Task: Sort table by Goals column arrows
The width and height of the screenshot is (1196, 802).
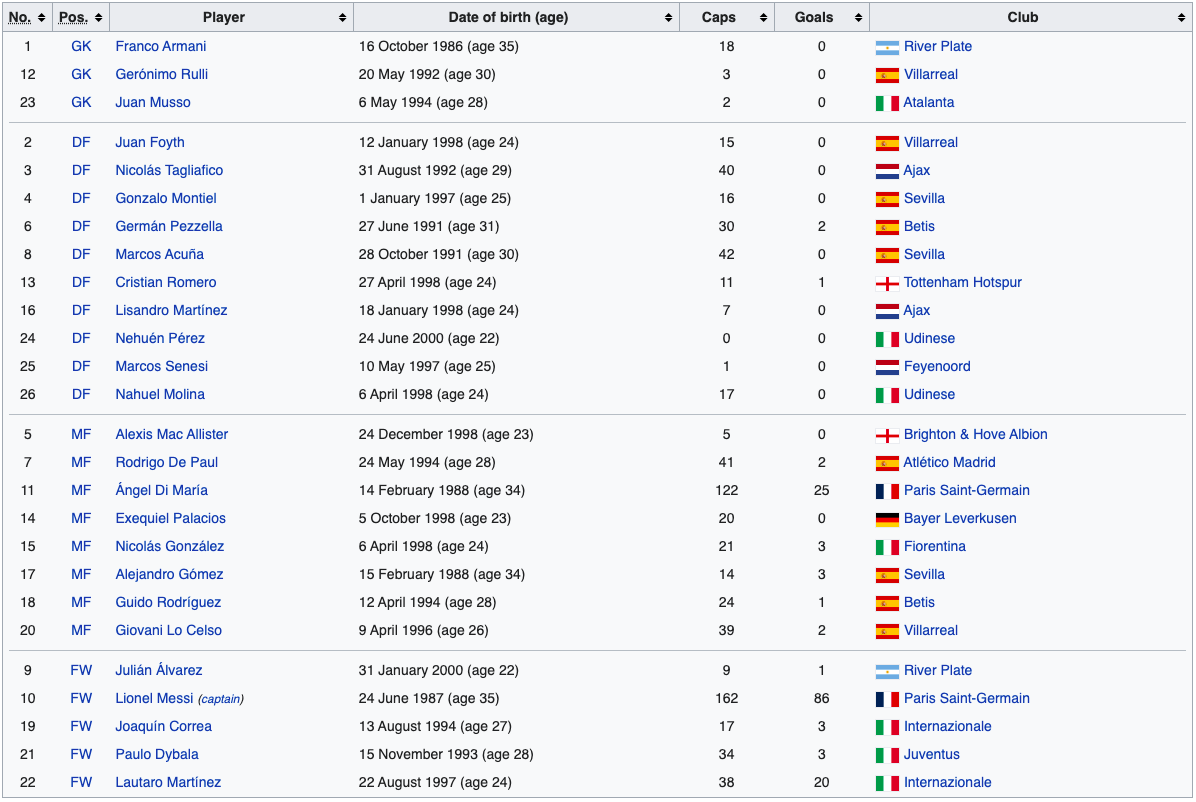Action: (858, 18)
